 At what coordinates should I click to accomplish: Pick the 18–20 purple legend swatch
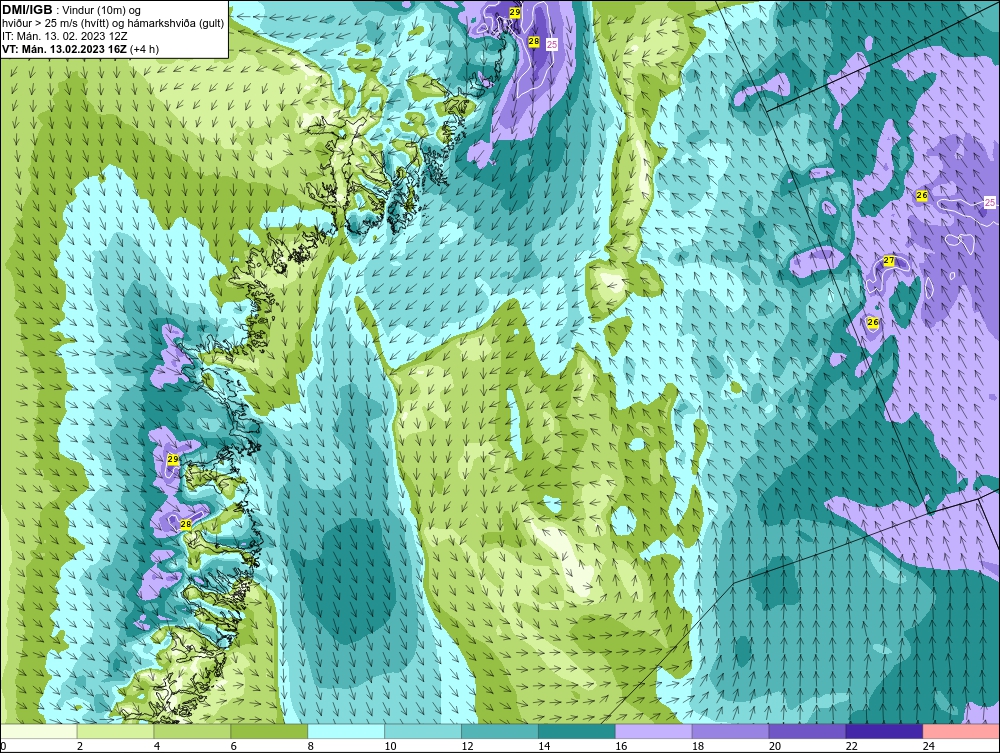[x=730, y=731]
